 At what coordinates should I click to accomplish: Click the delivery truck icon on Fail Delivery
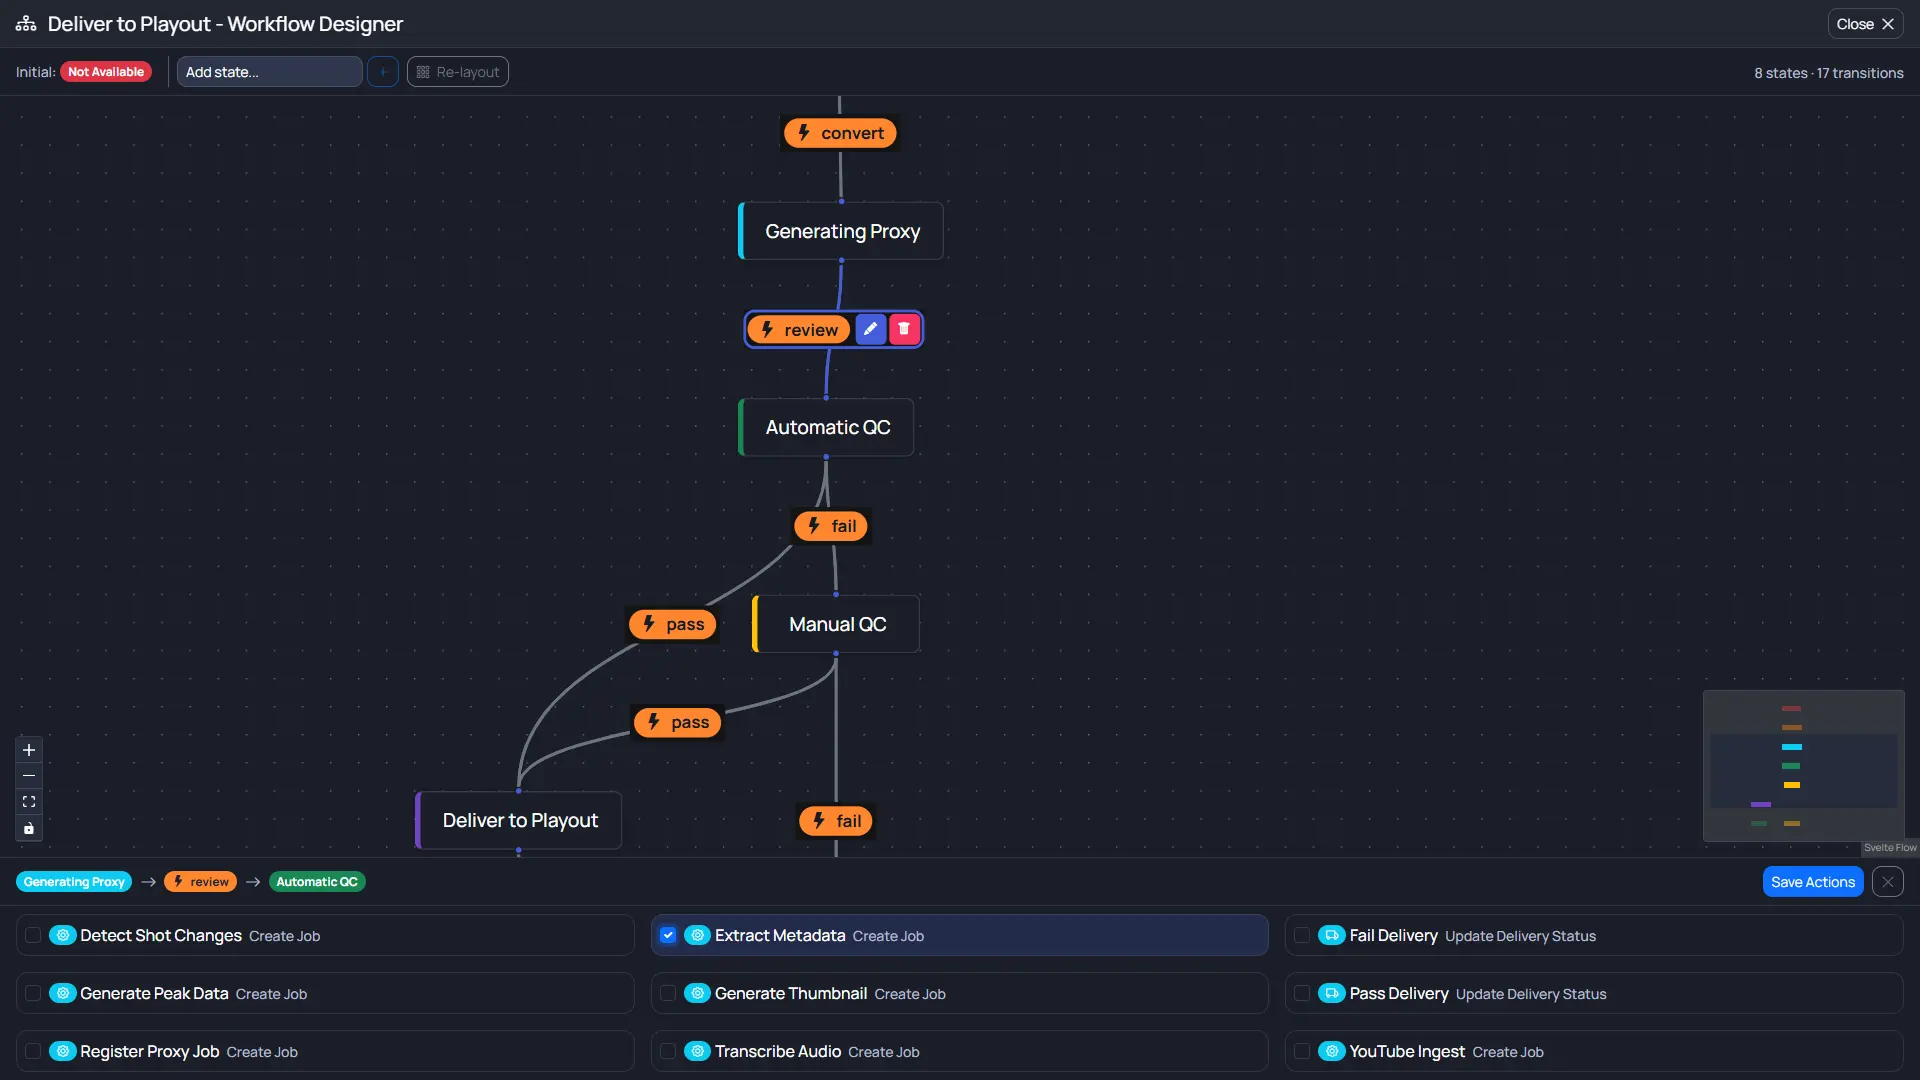tap(1332, 935)
